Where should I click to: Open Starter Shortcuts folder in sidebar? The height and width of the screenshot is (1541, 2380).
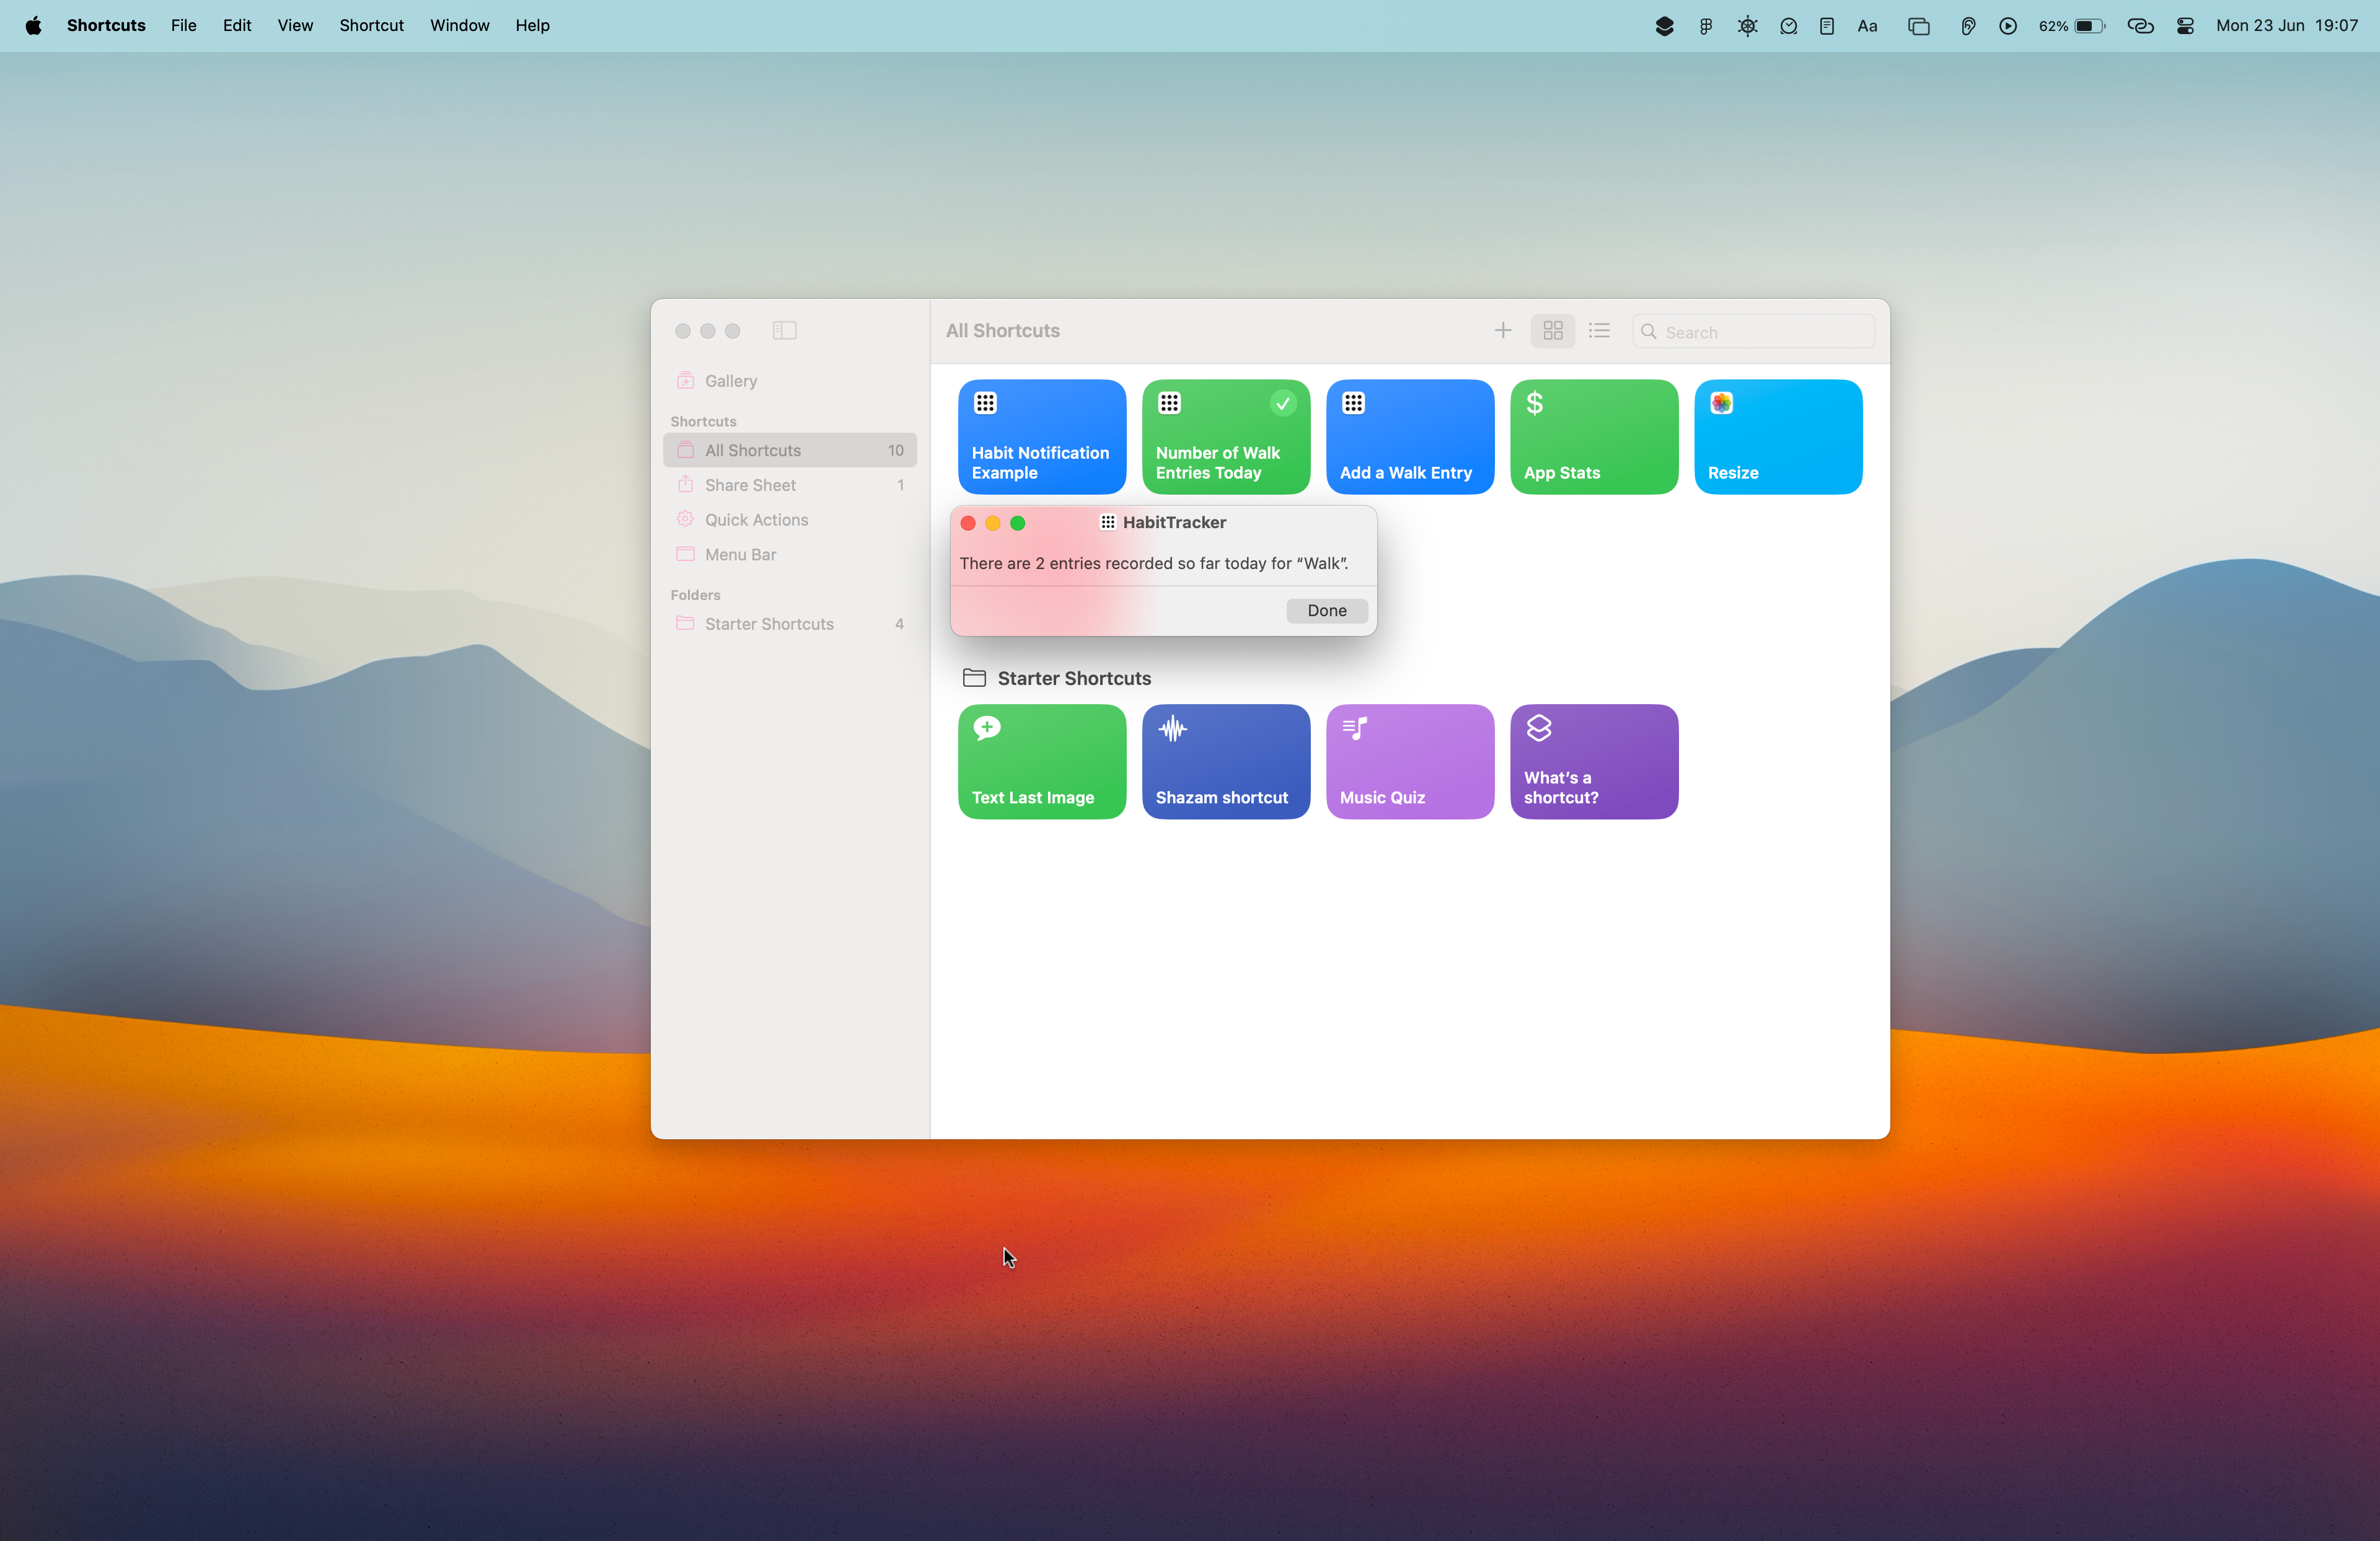790,624
